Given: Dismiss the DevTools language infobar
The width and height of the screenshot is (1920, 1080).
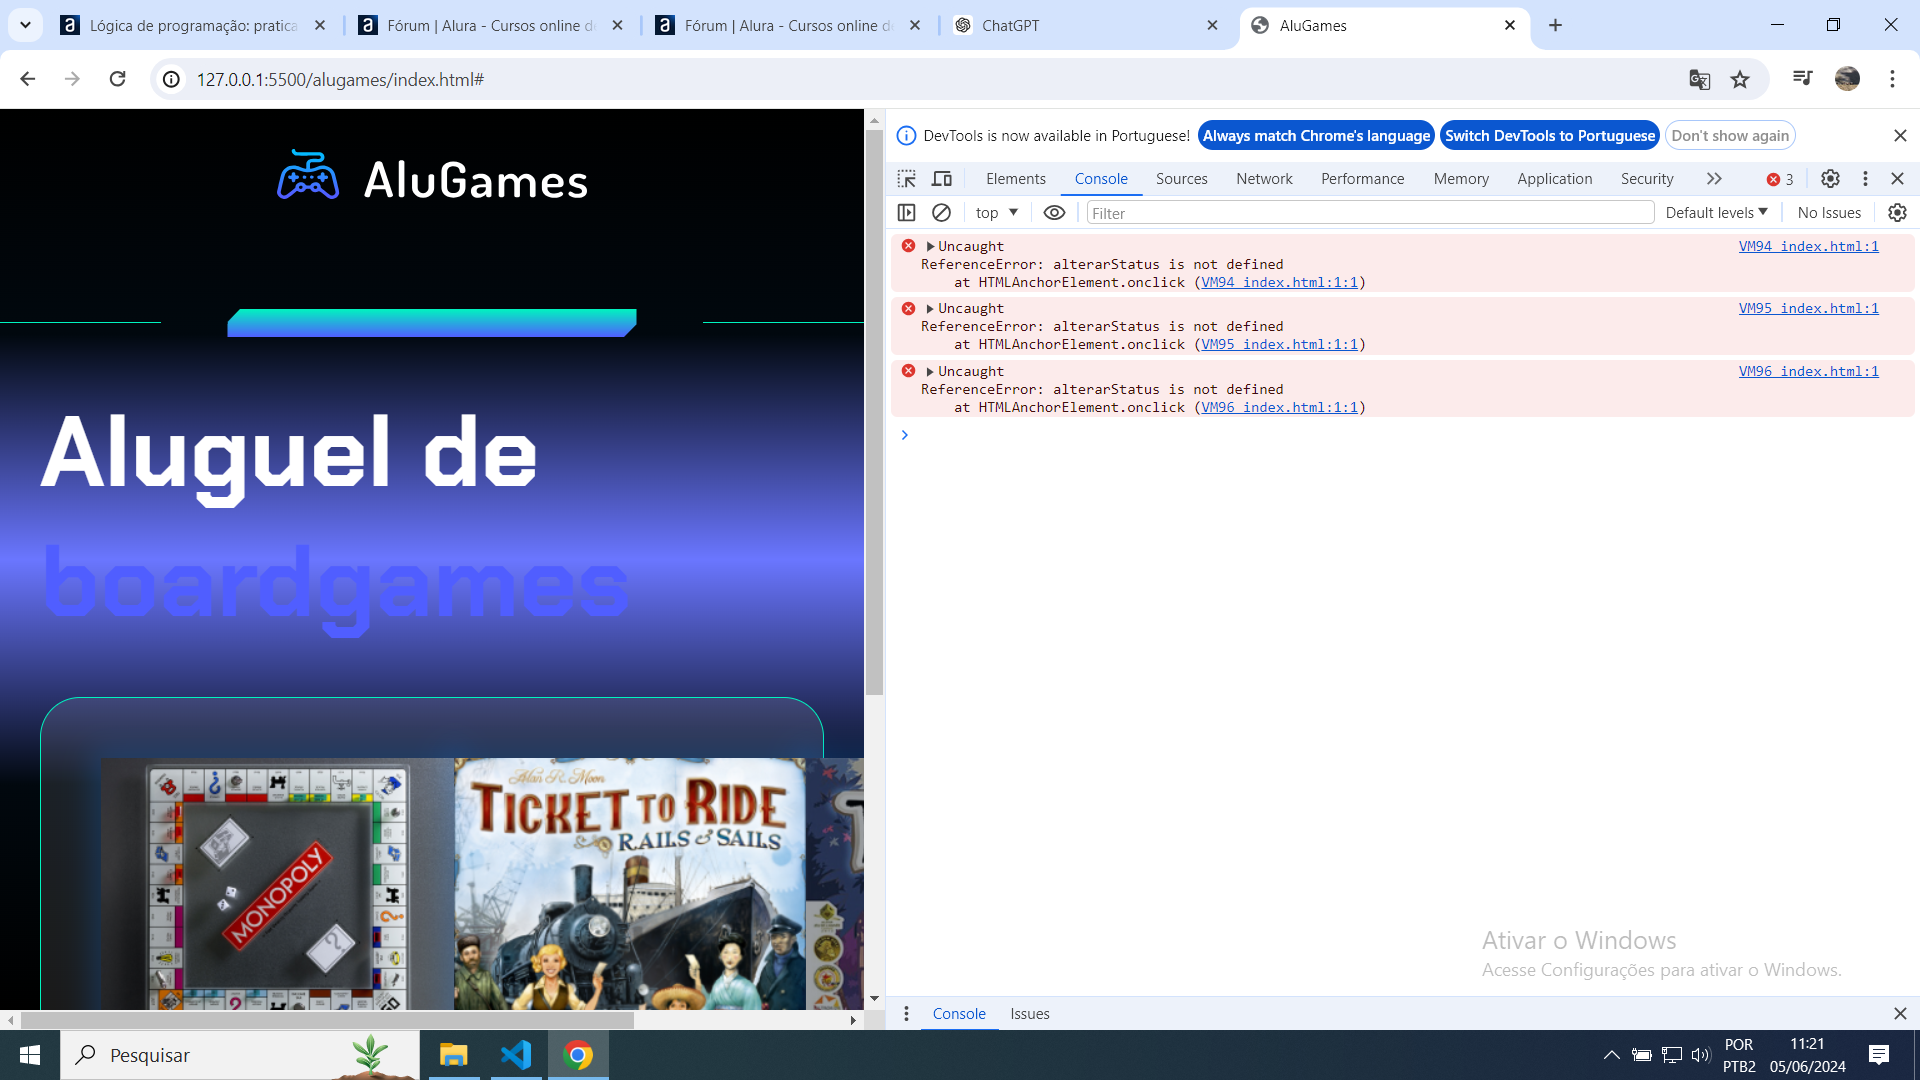Looking at the screenshot, I should 1900,136.
